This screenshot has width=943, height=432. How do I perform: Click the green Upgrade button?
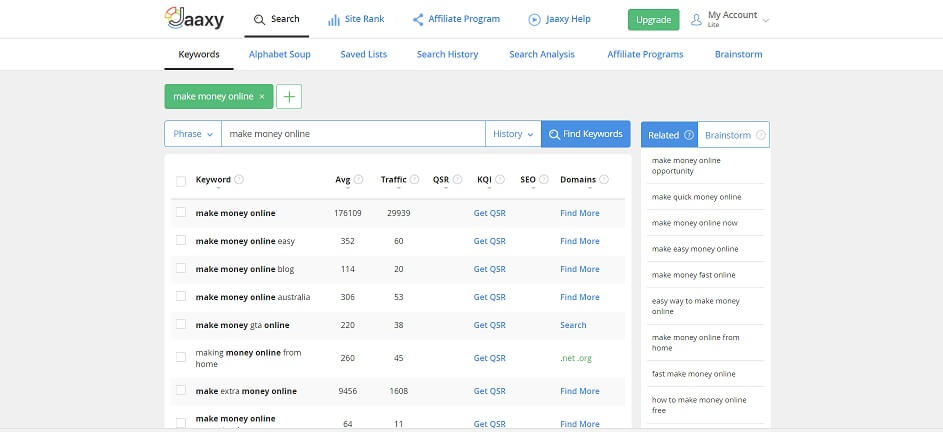[x=654, y=20]
